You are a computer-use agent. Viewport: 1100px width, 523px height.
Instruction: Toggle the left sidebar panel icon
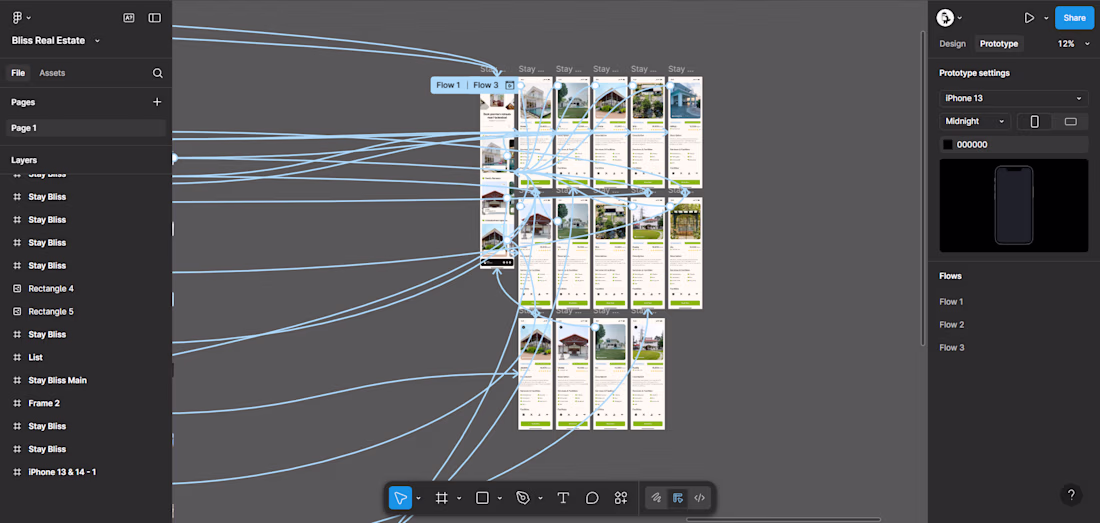(x=154, y=18)
